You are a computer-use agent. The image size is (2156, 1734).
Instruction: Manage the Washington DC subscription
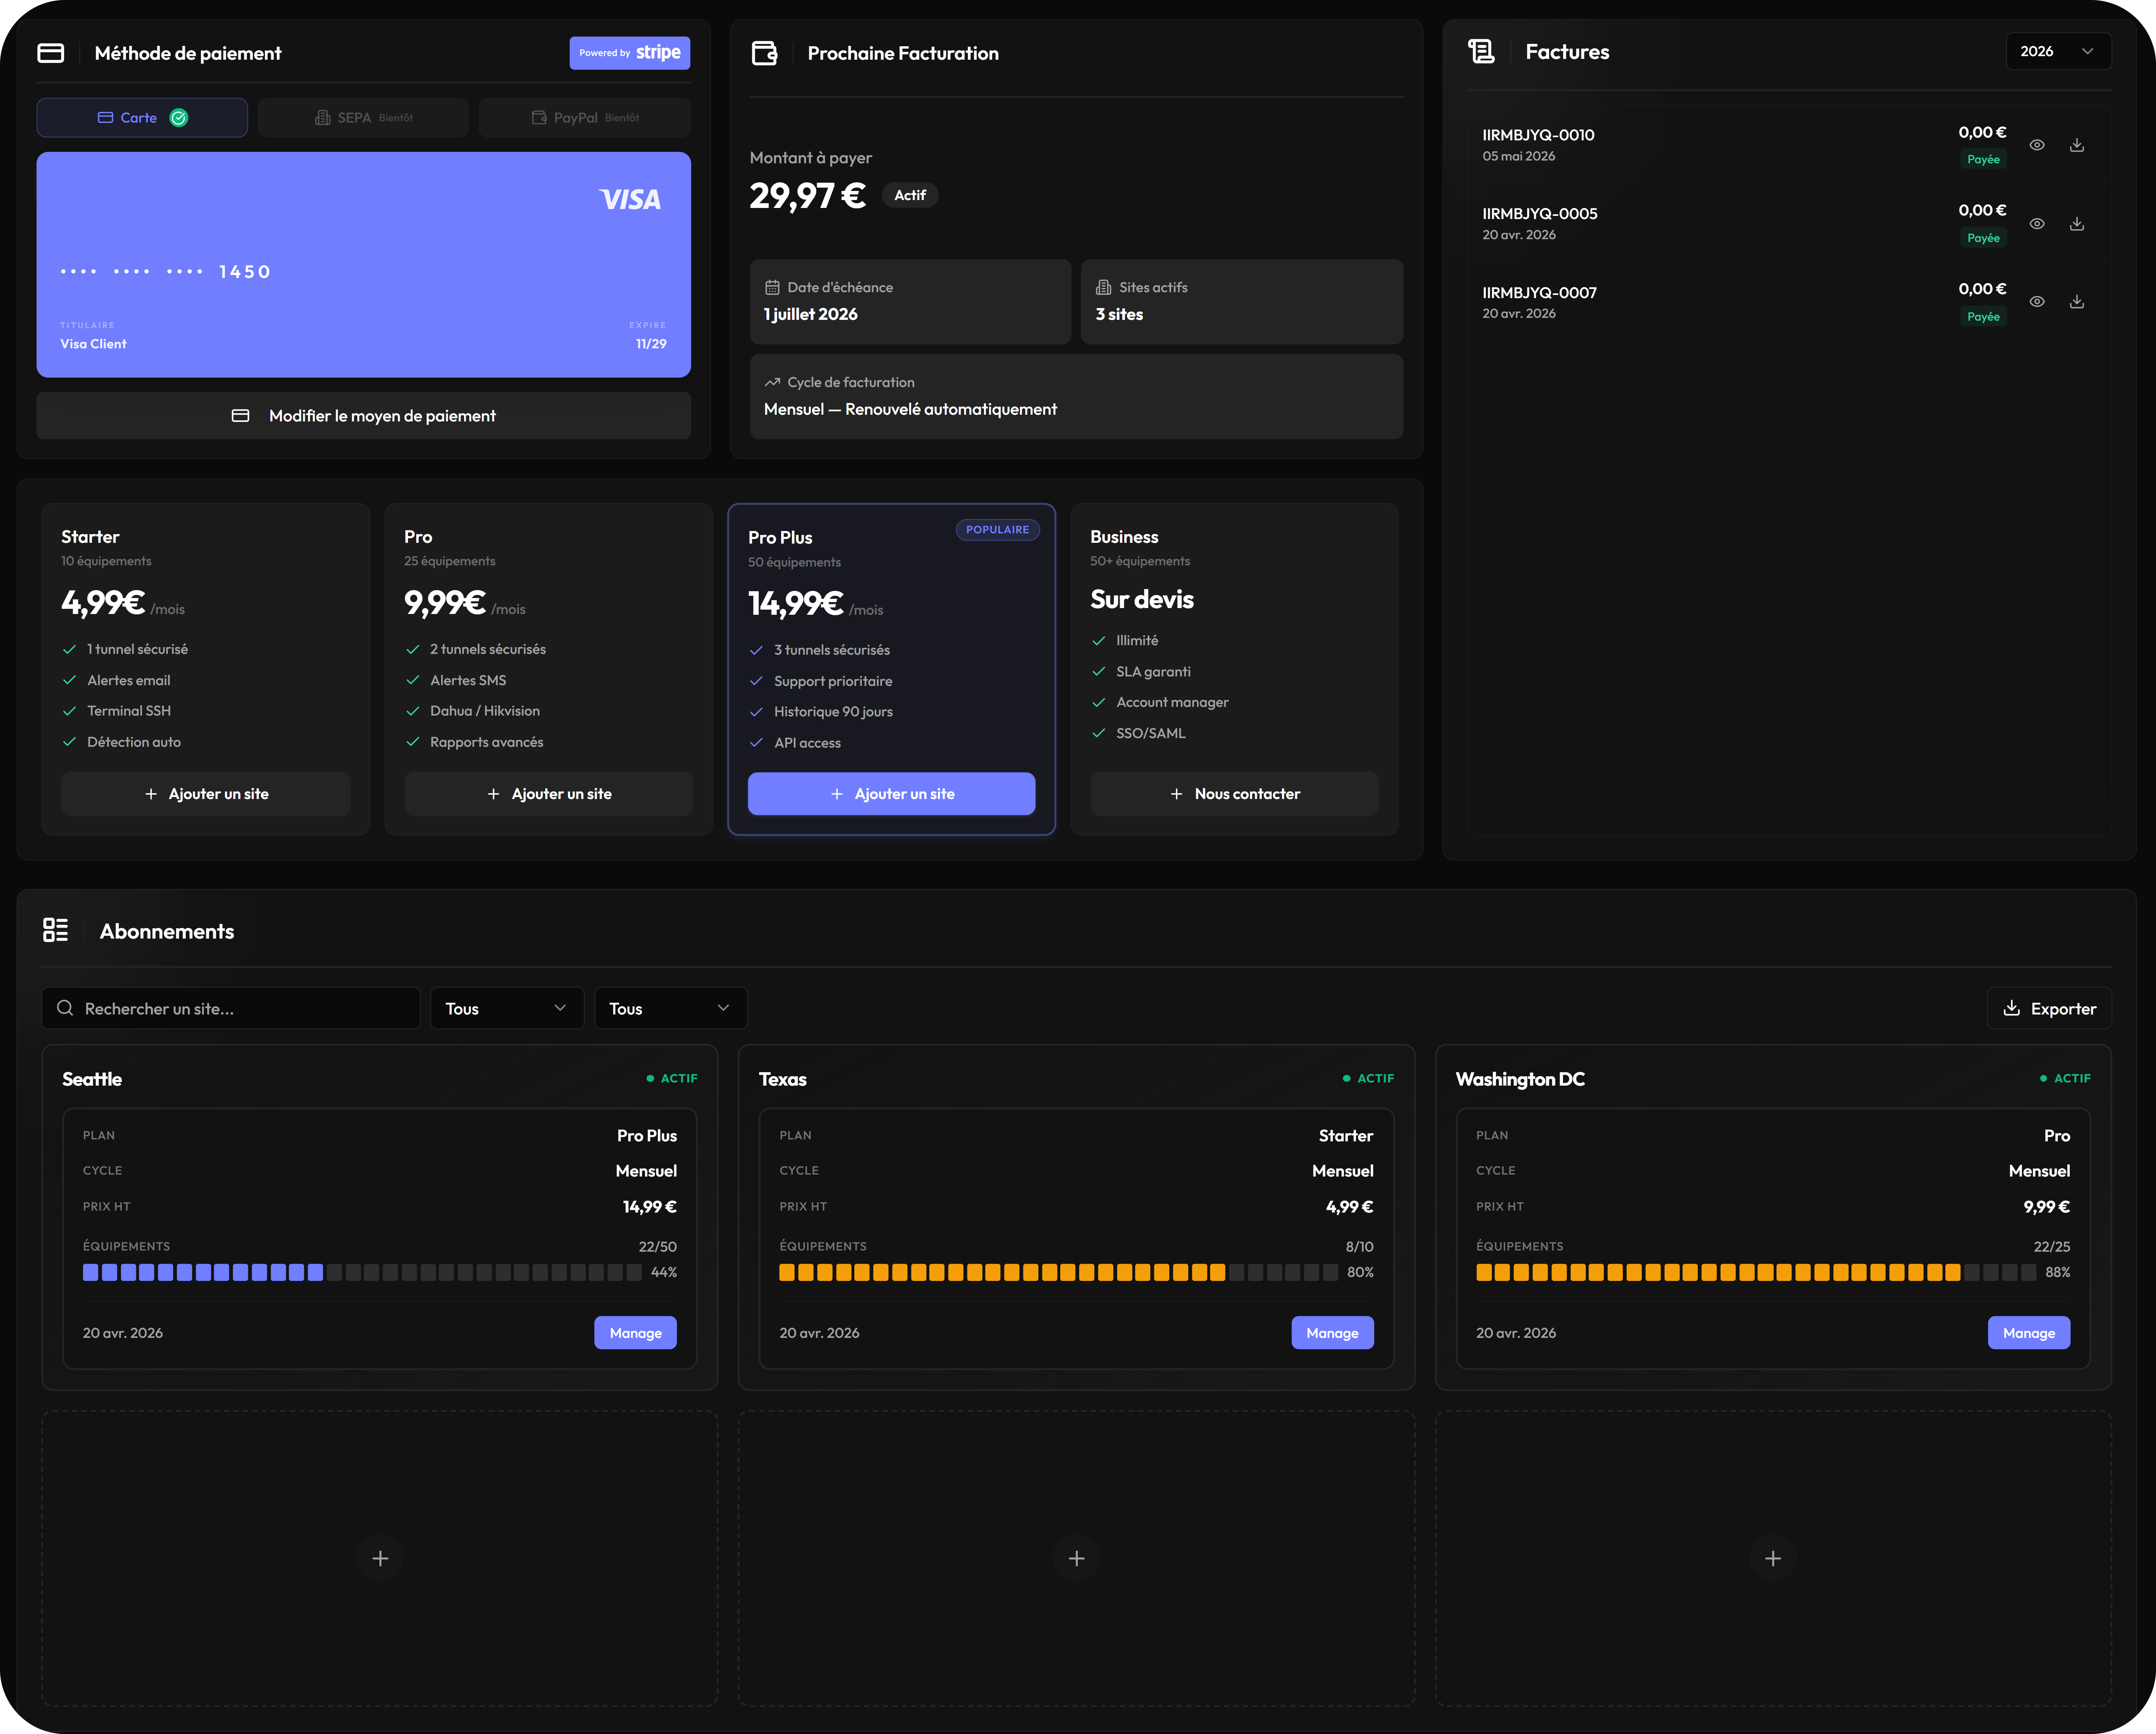[x=2029, y=1333]
